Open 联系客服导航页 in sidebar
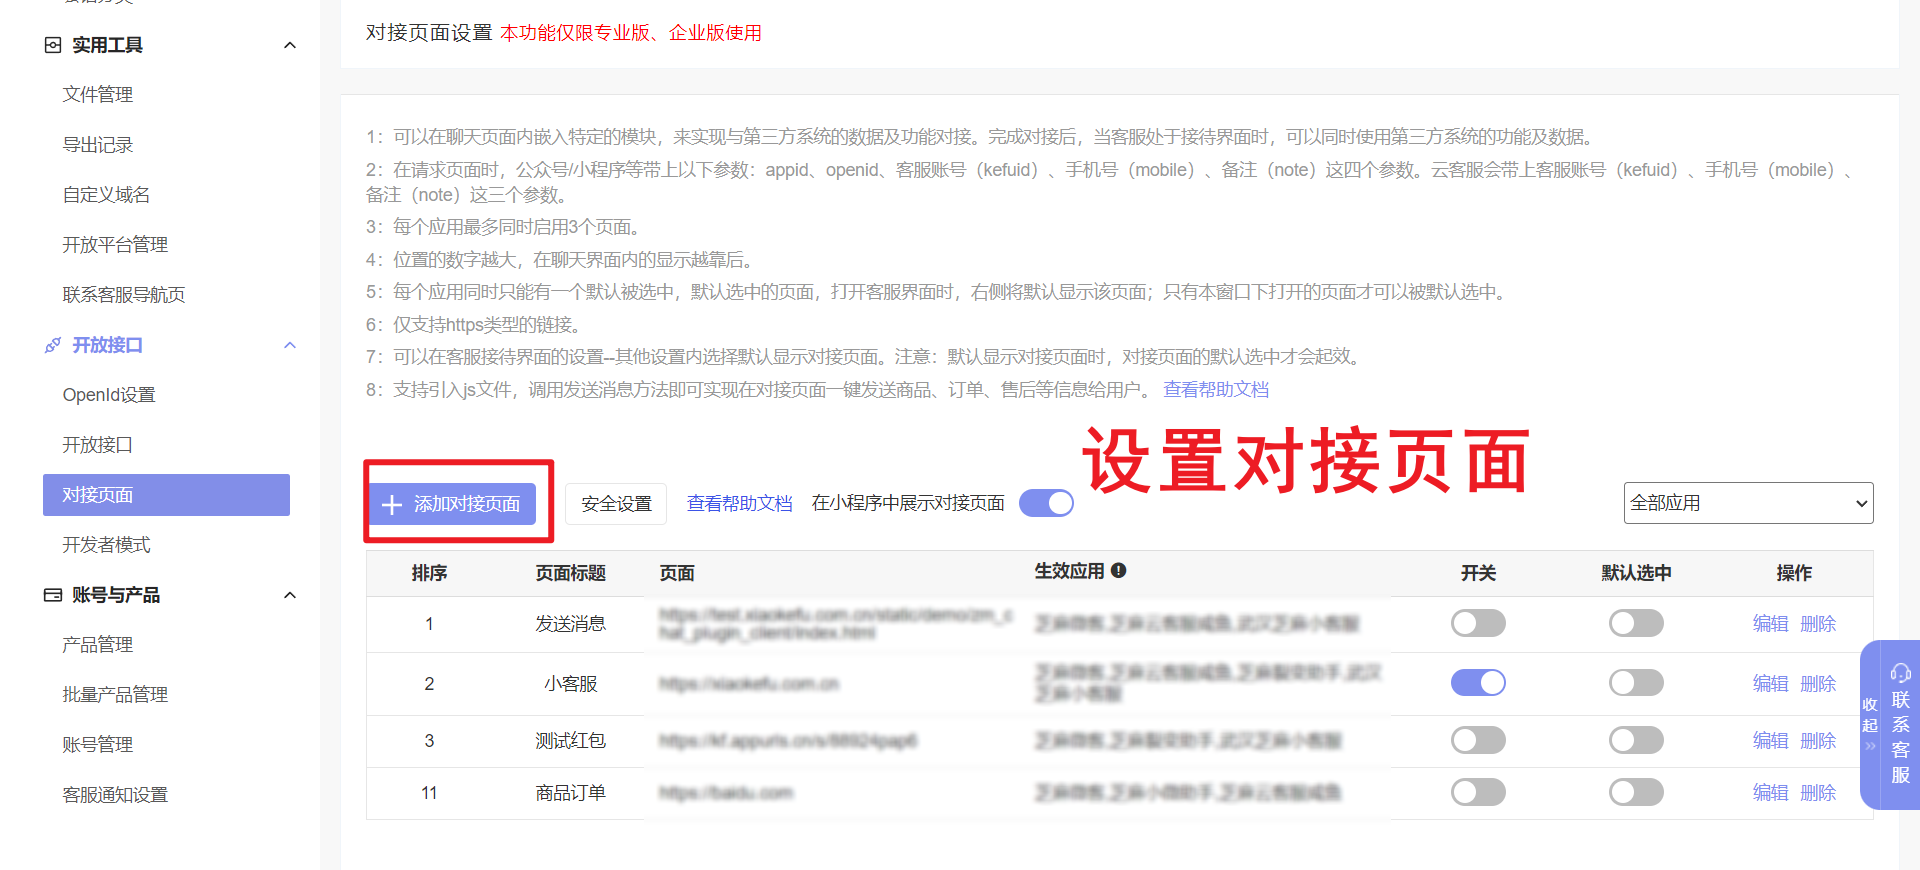The image size is (1920, 870). click(124, 295)
